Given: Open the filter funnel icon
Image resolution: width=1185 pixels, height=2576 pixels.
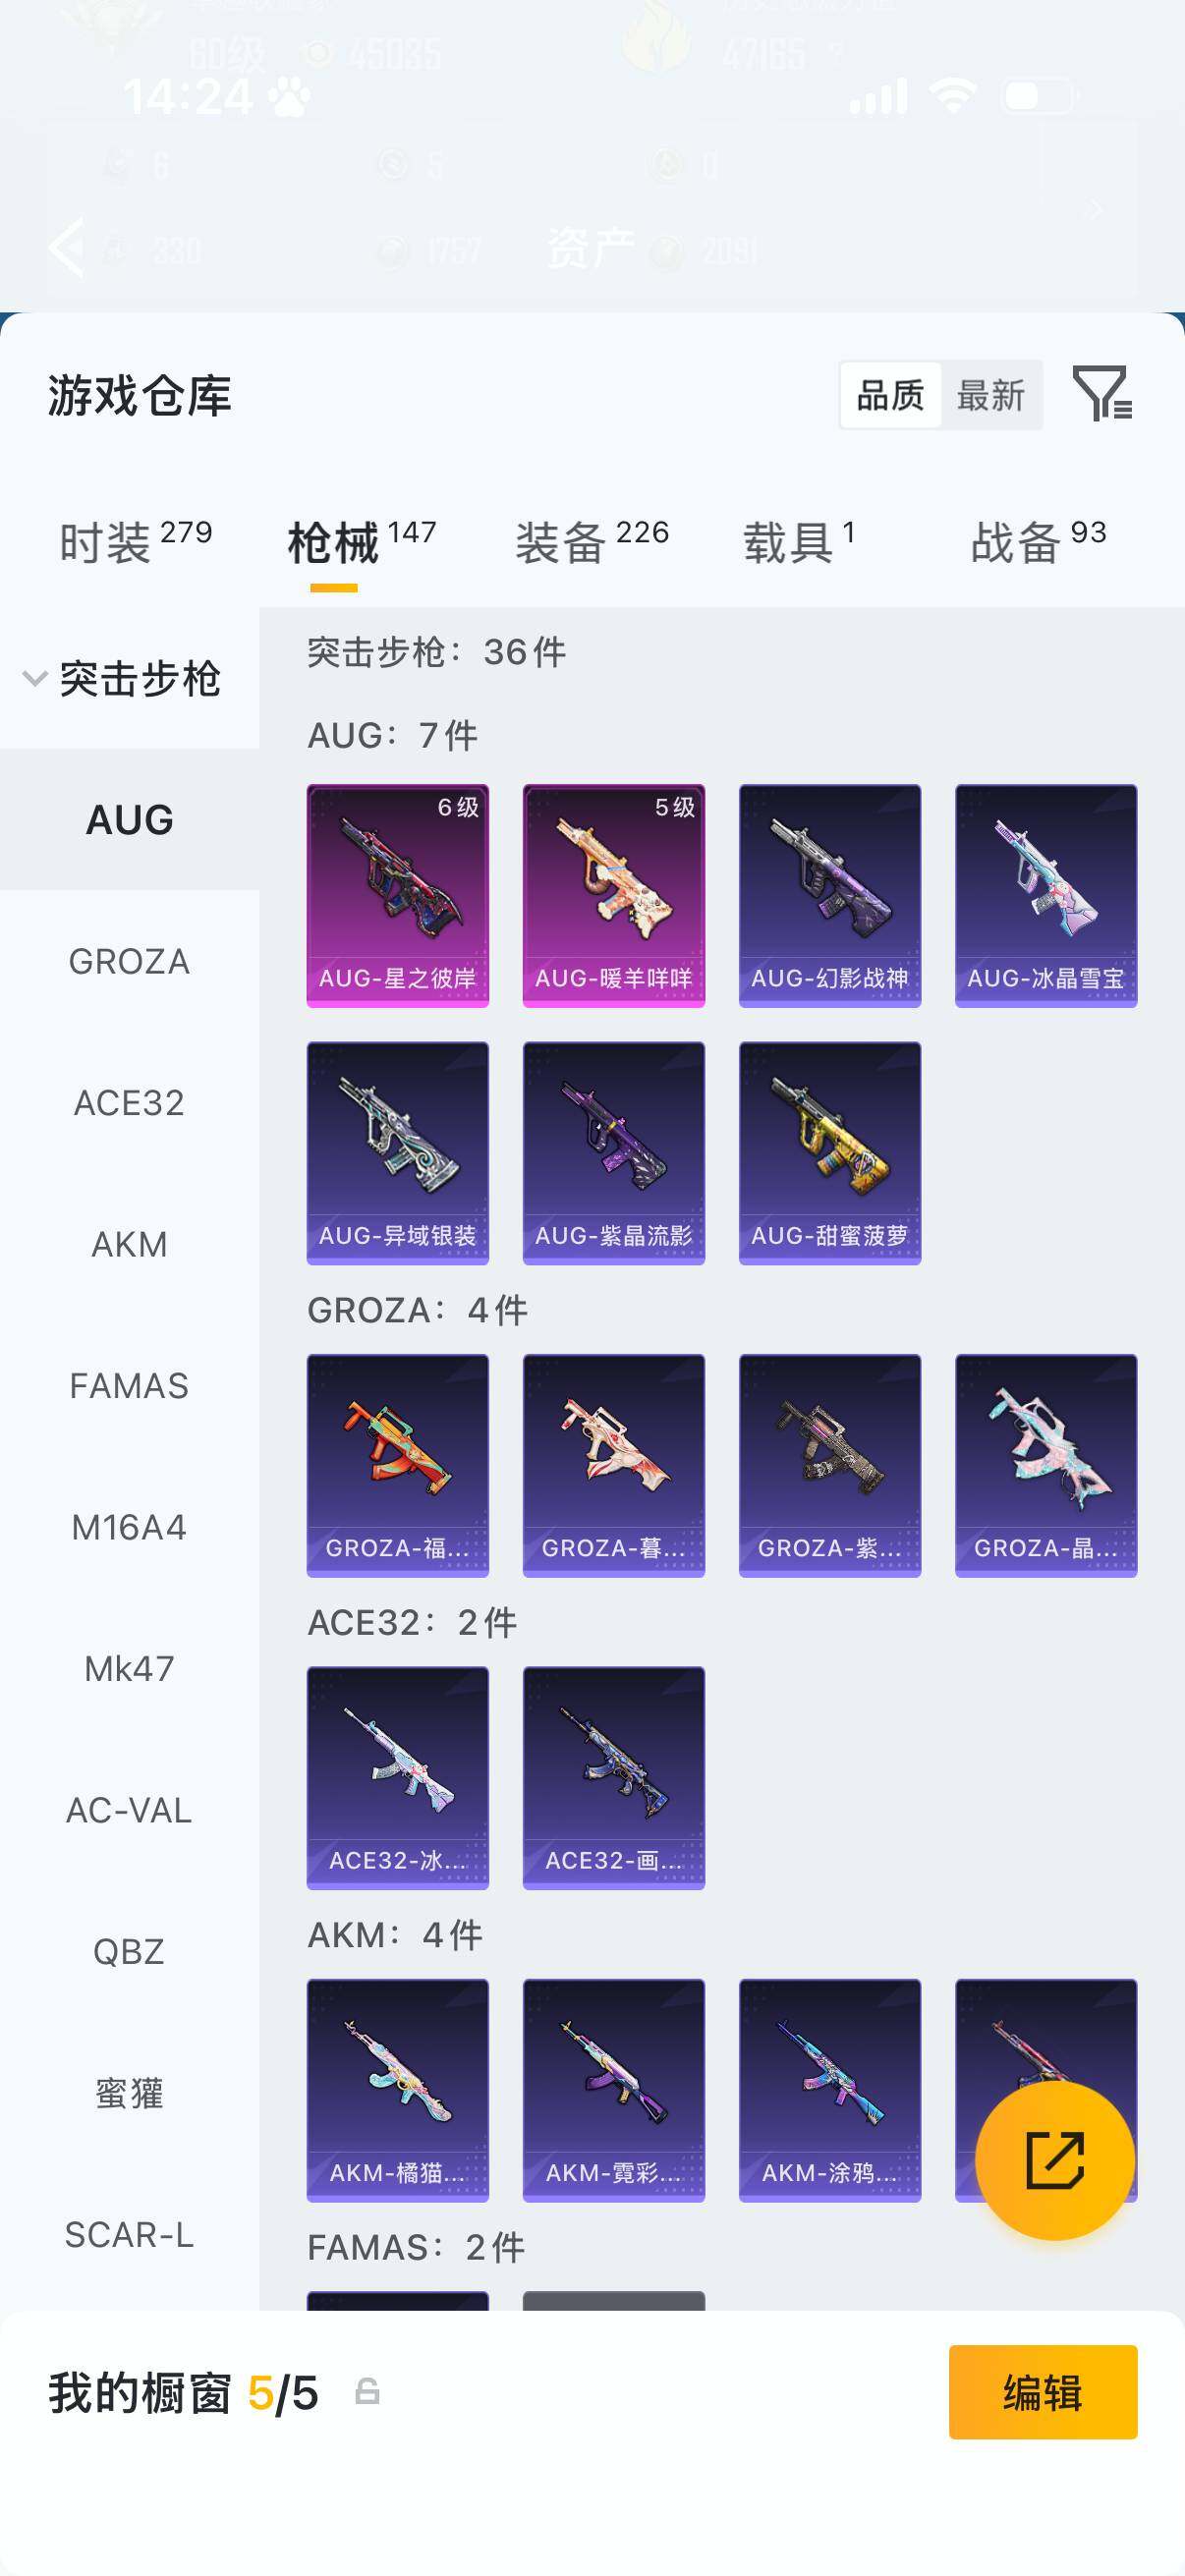Looking at the screenshot, I should click(1102, 393).
